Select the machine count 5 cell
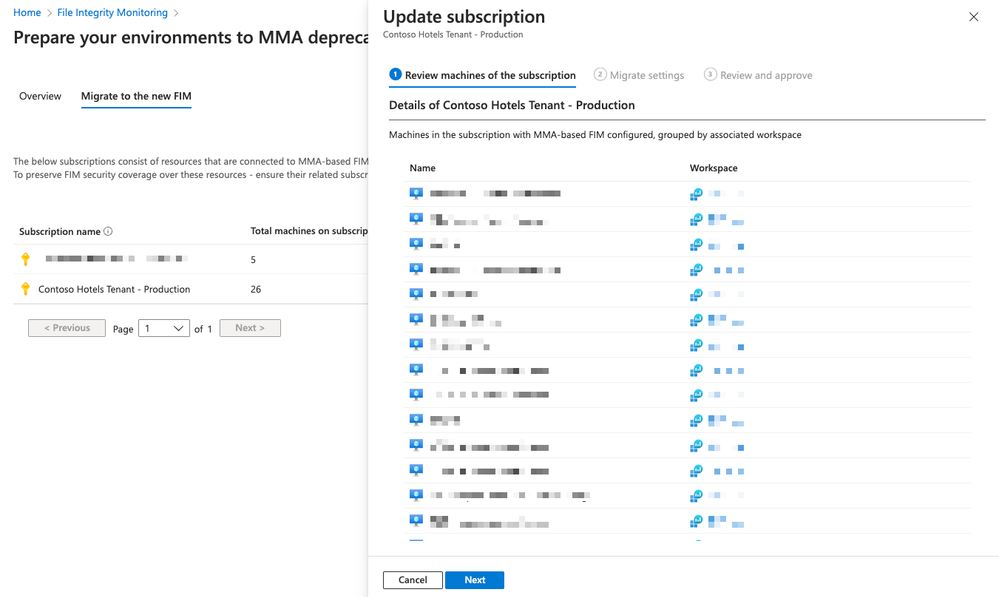 pos(253,259)
